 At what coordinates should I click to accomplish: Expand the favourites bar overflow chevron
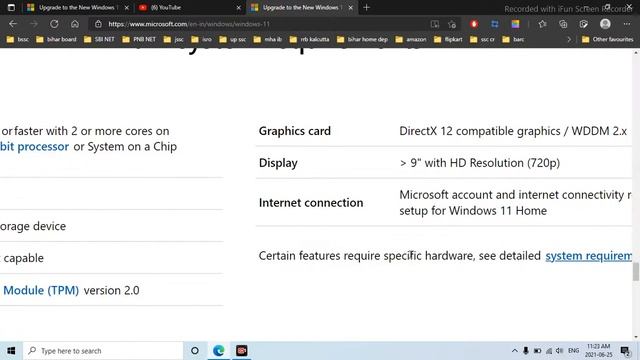[x=569, y=39]
